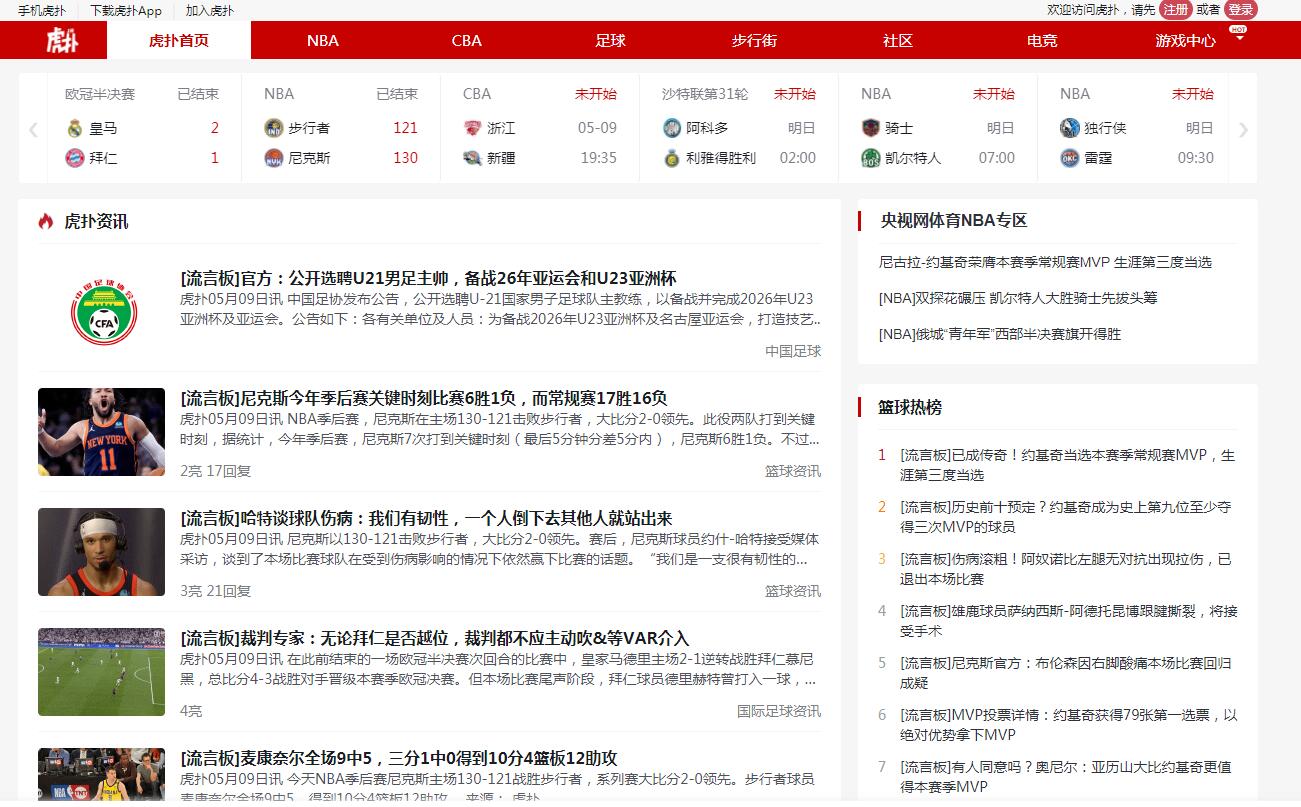
Task: Click the Xinjiang (新疆) CBA team logo
Action: [x=472, y=158]
